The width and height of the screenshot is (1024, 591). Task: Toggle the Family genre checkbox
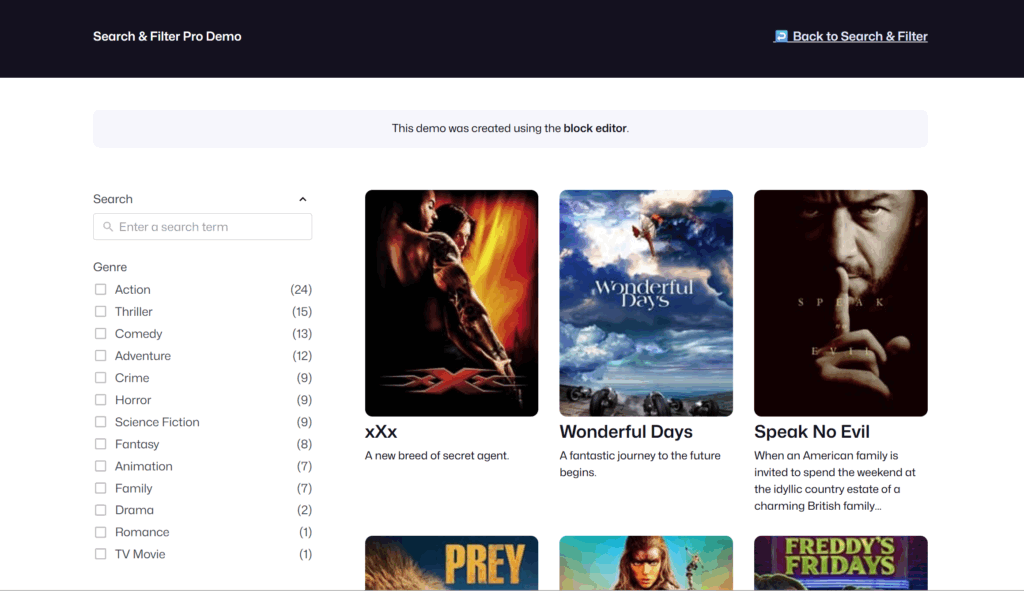click(x=100, y=488)
